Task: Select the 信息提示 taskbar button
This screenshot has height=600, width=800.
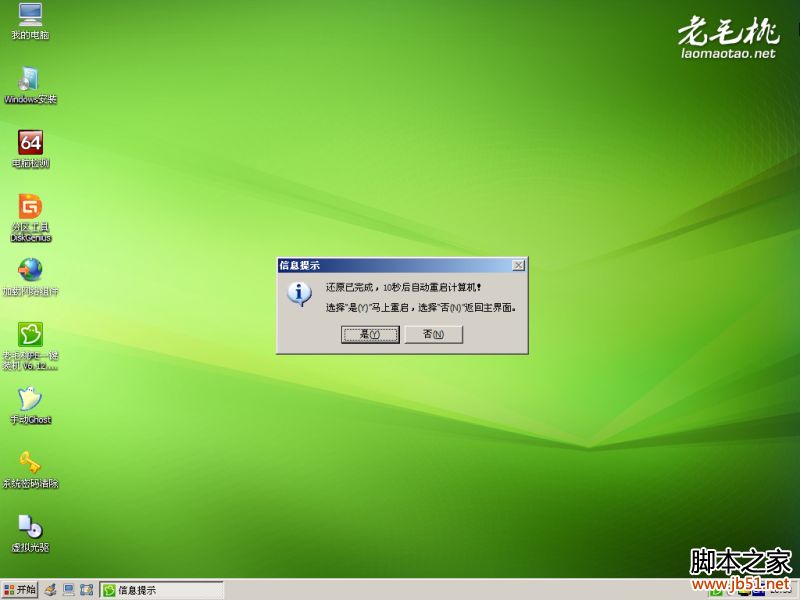Action: click(x=161, y=590)
